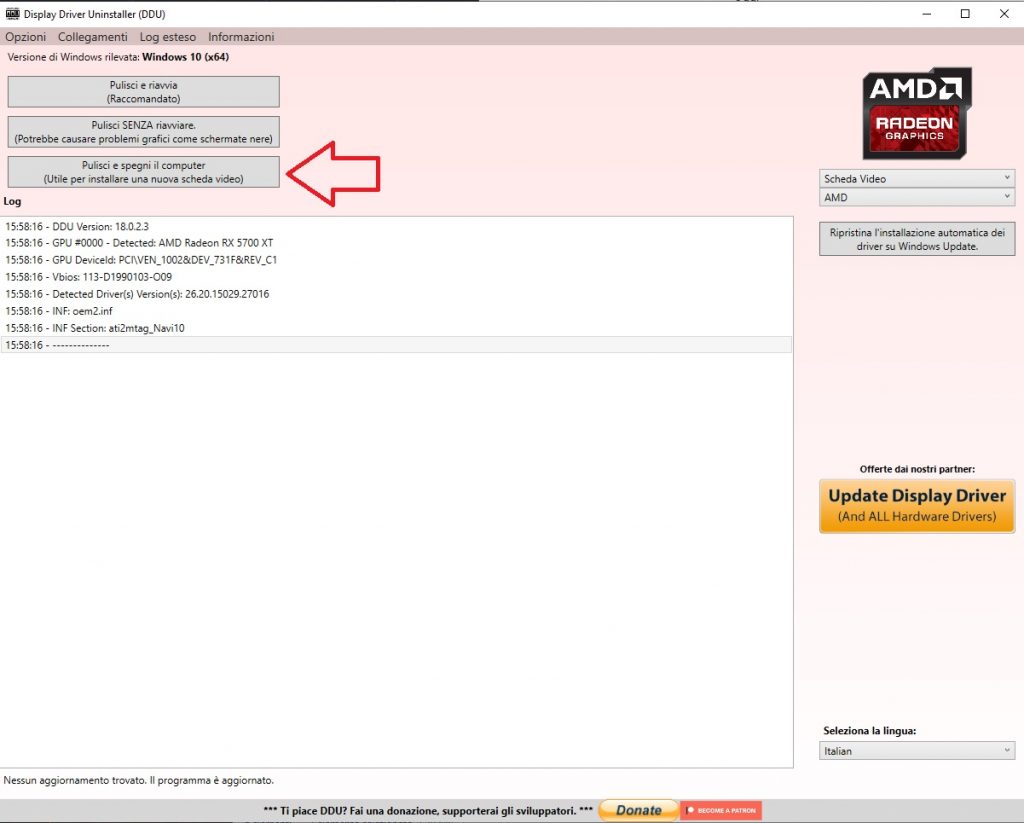
Task: Click Pulisci e spegni il computer button
Action: [144, 172]
